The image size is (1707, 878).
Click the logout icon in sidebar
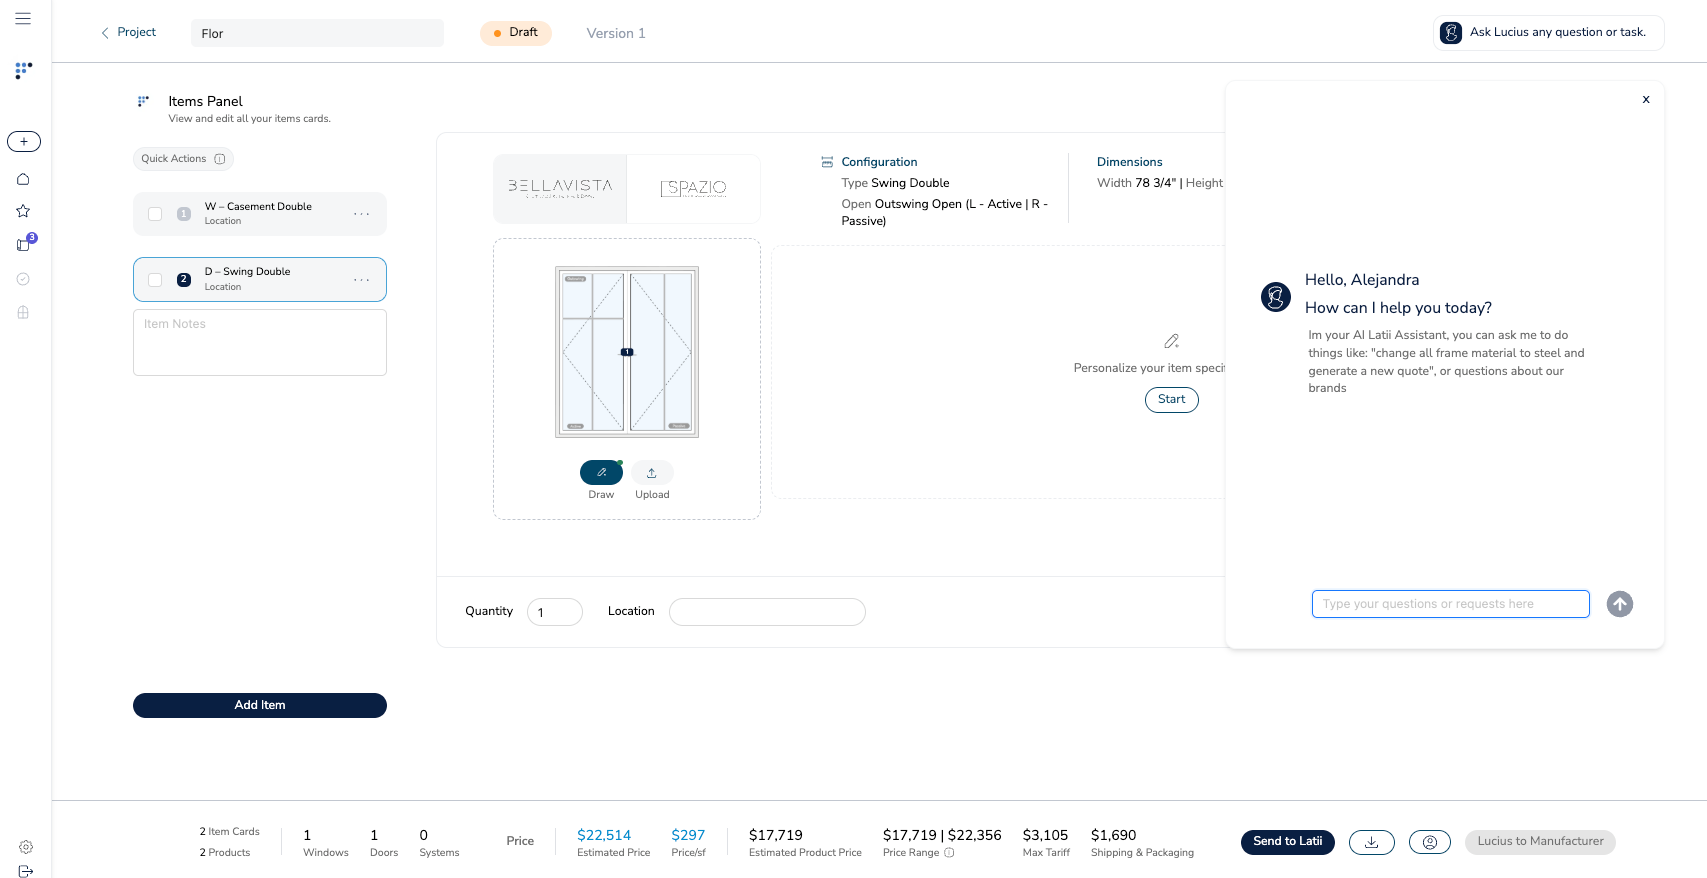click(26, 871)
